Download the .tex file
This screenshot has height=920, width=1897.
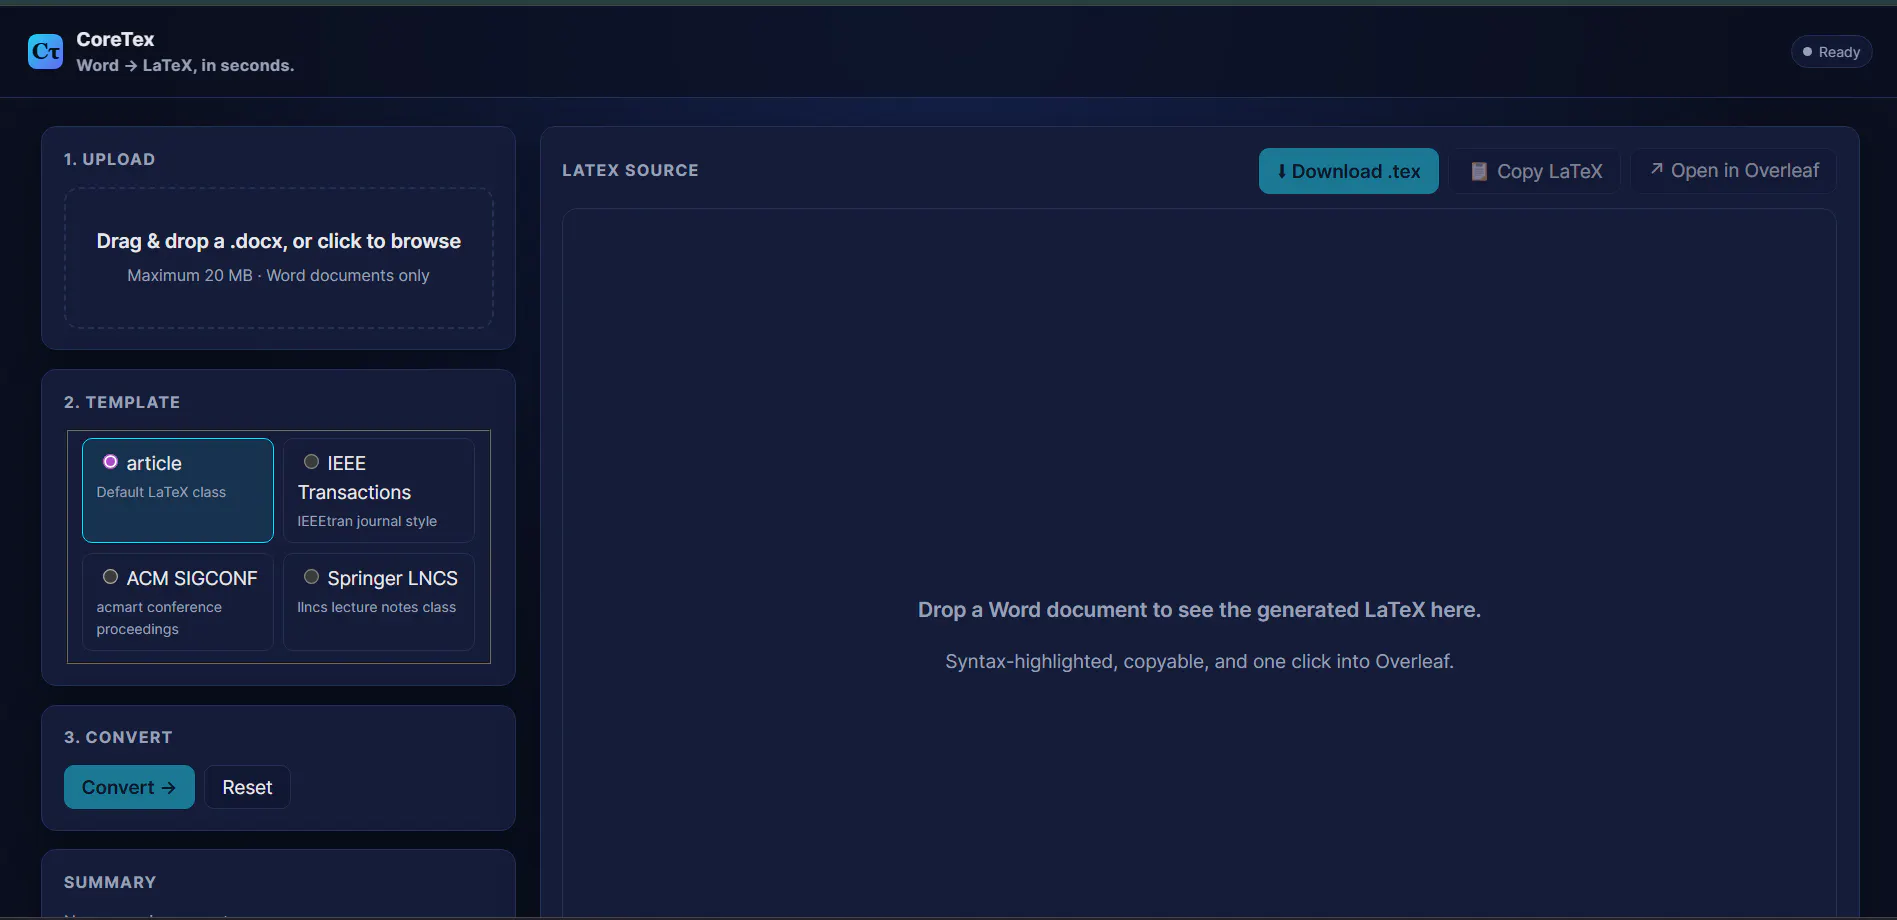pos(1348,171)
